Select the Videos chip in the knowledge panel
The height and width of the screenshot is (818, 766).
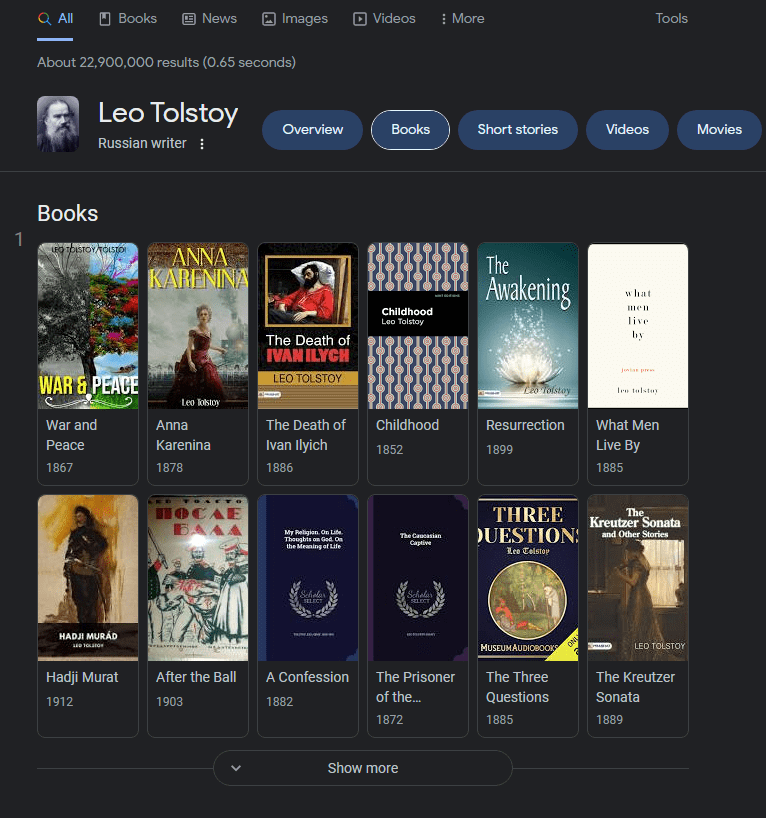click(627, 130)
